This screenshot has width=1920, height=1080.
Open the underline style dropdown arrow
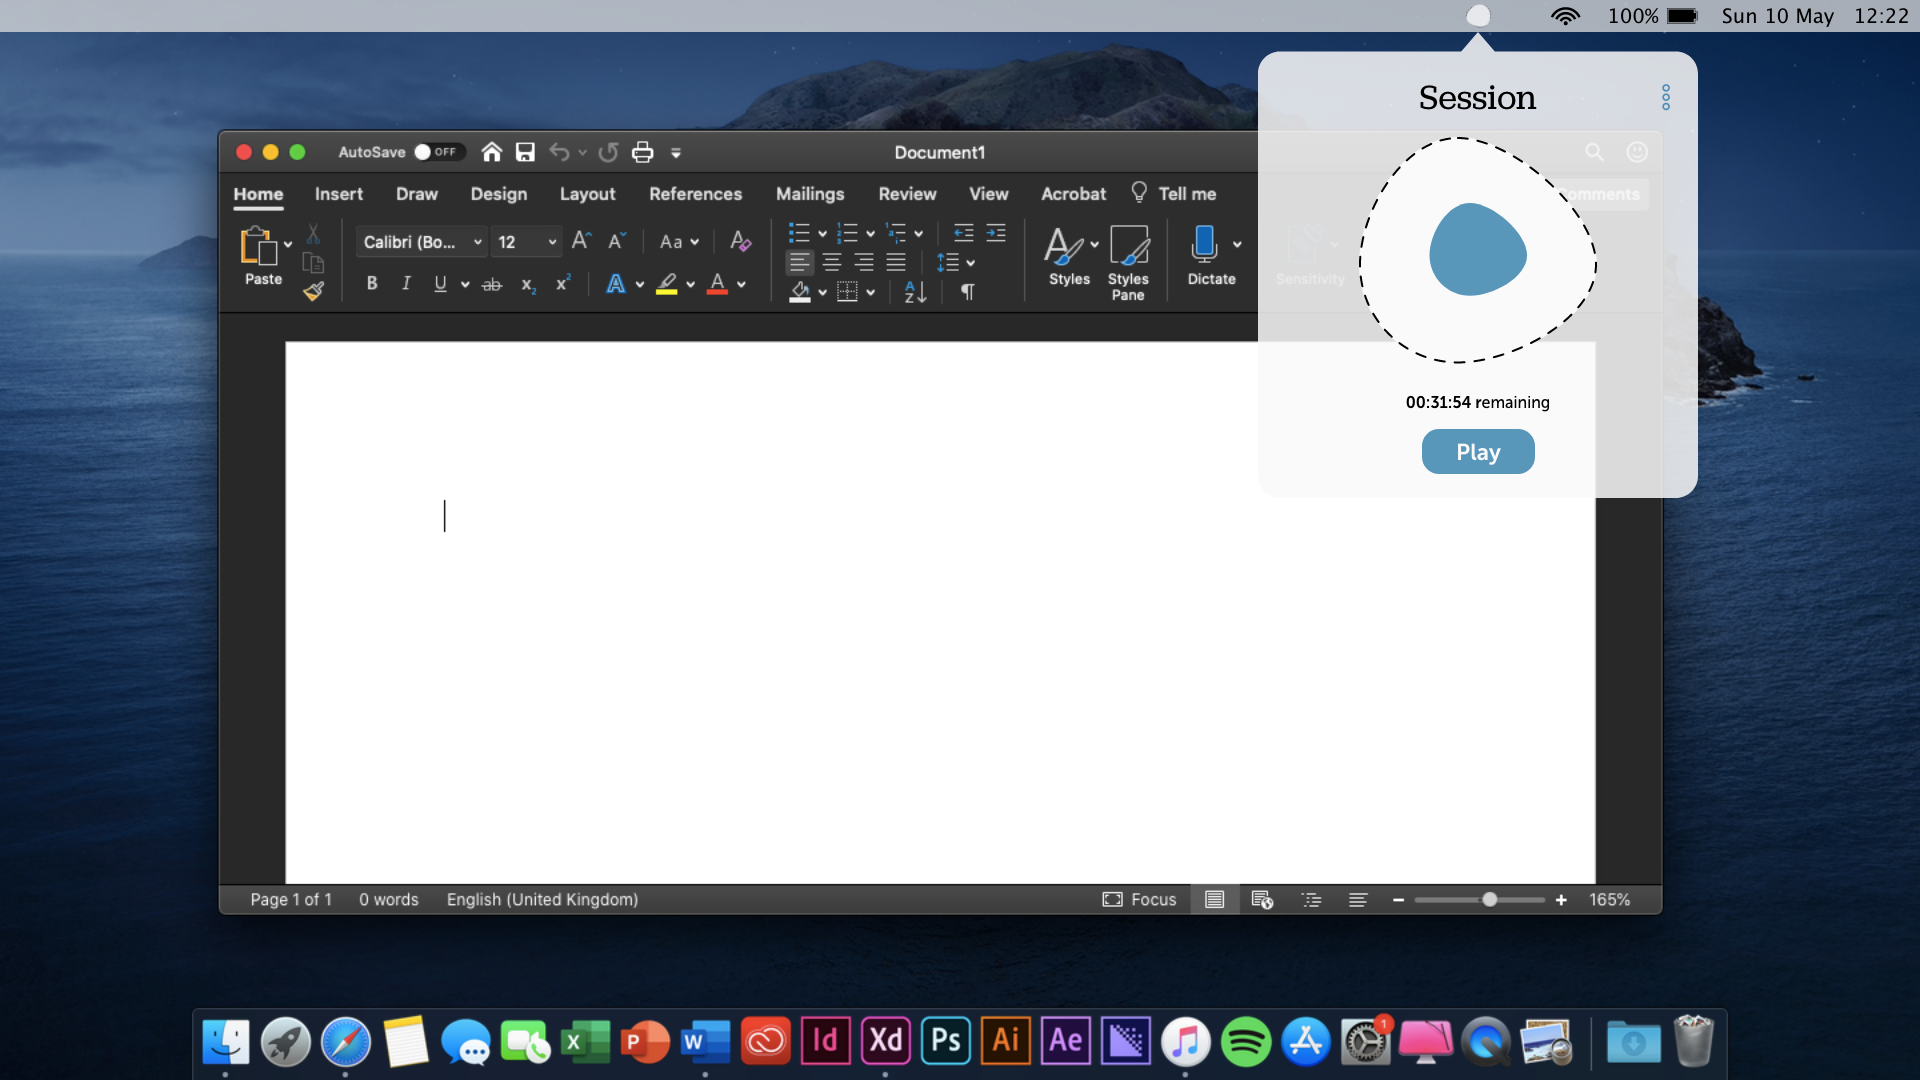pyautogui.click(x=465, y=285)
